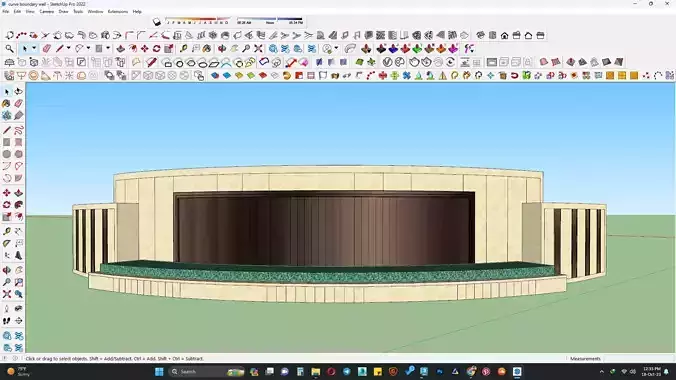
Task: Choose the Freehand drawing tool
Action: [19, 130]
